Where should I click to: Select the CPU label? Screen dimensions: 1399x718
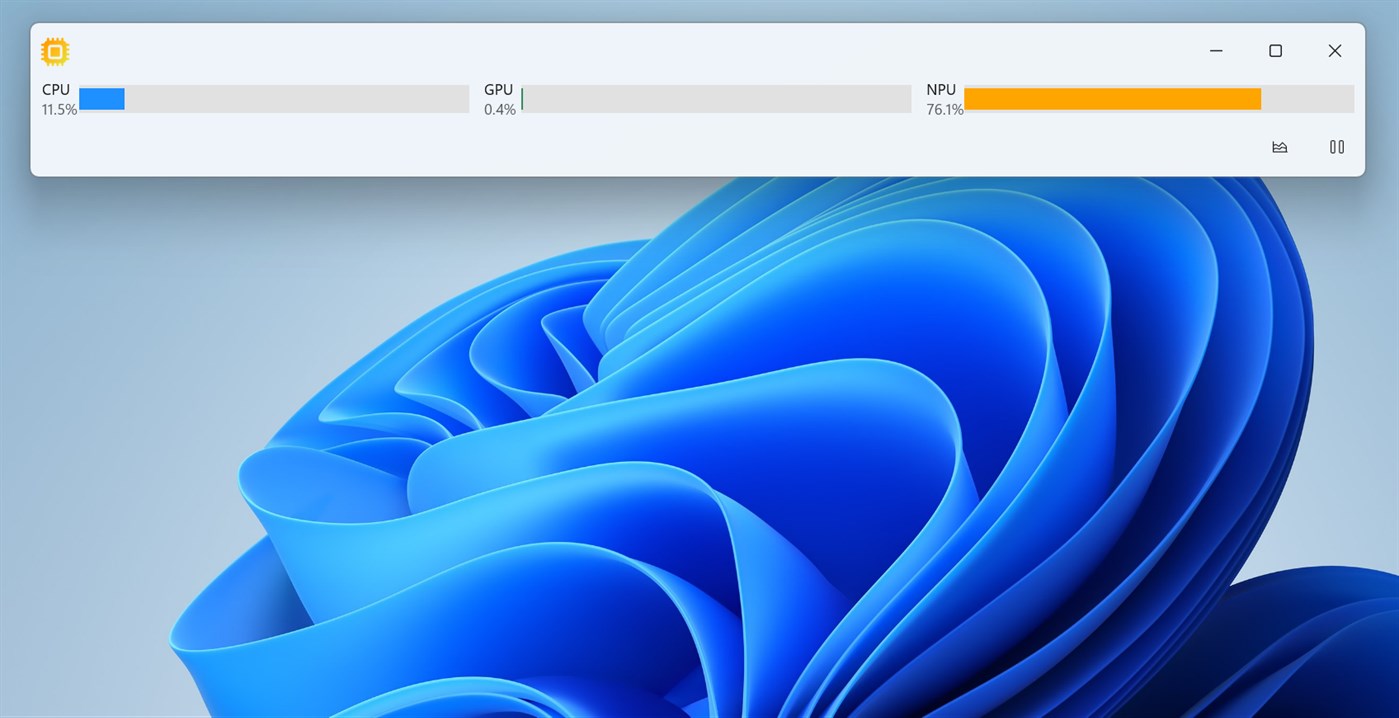tap(56, 90)
